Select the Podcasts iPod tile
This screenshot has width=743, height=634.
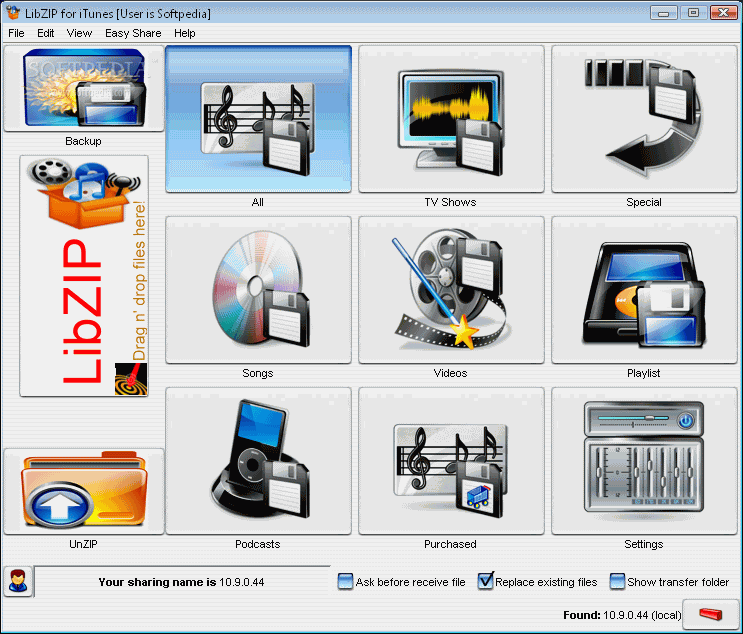tap(258, 461)
